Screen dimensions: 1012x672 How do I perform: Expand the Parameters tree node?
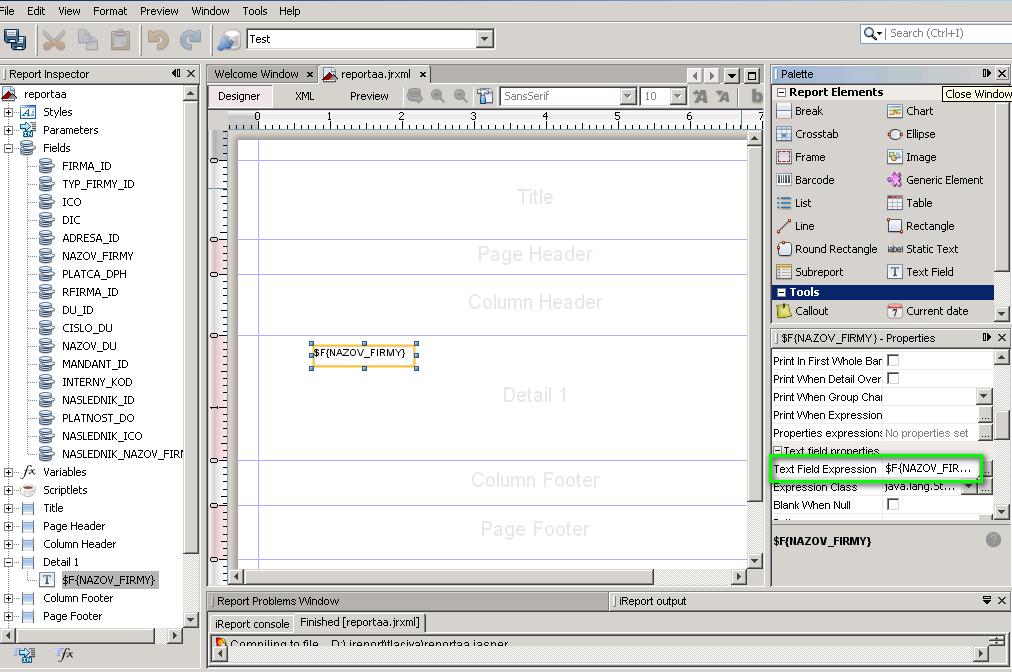pos(8,130)
